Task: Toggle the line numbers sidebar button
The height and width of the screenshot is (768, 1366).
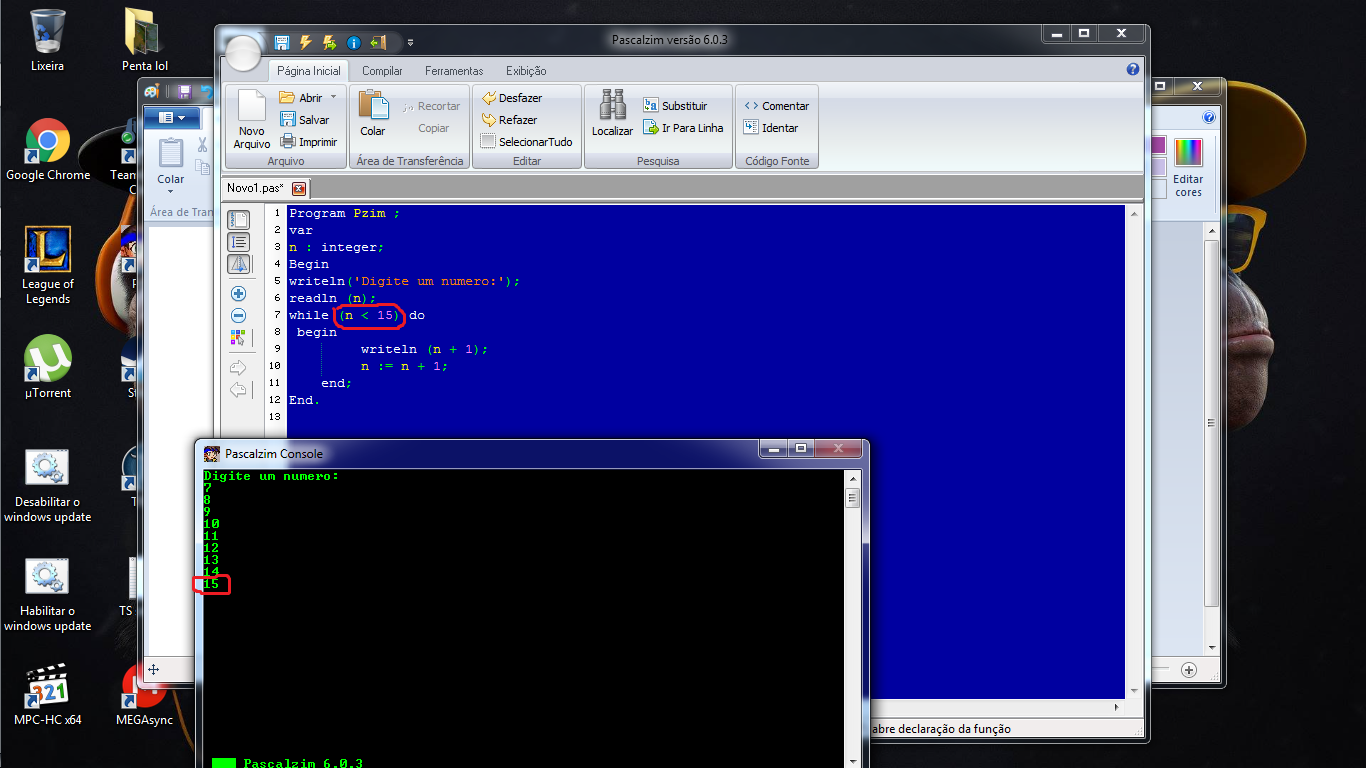Action: [238, 242]
